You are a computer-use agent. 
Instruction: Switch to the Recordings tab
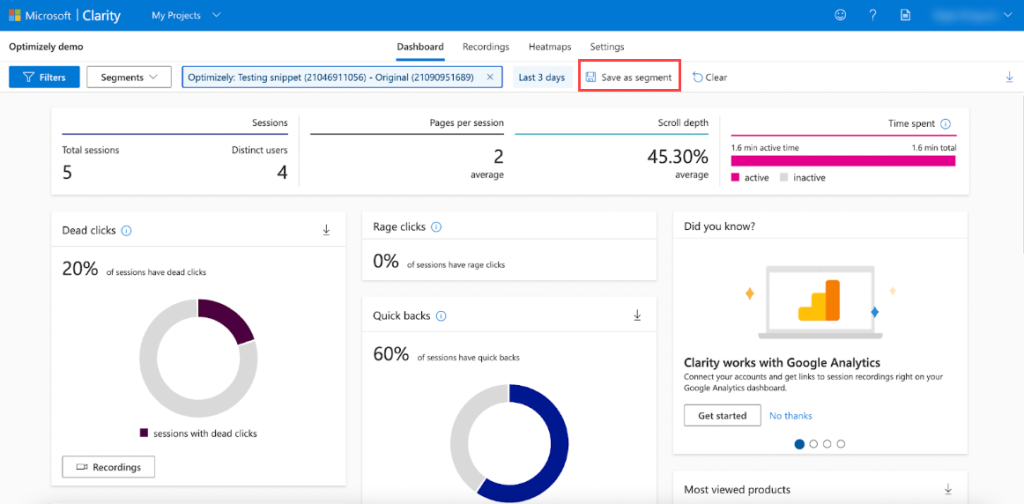point(485,47)
